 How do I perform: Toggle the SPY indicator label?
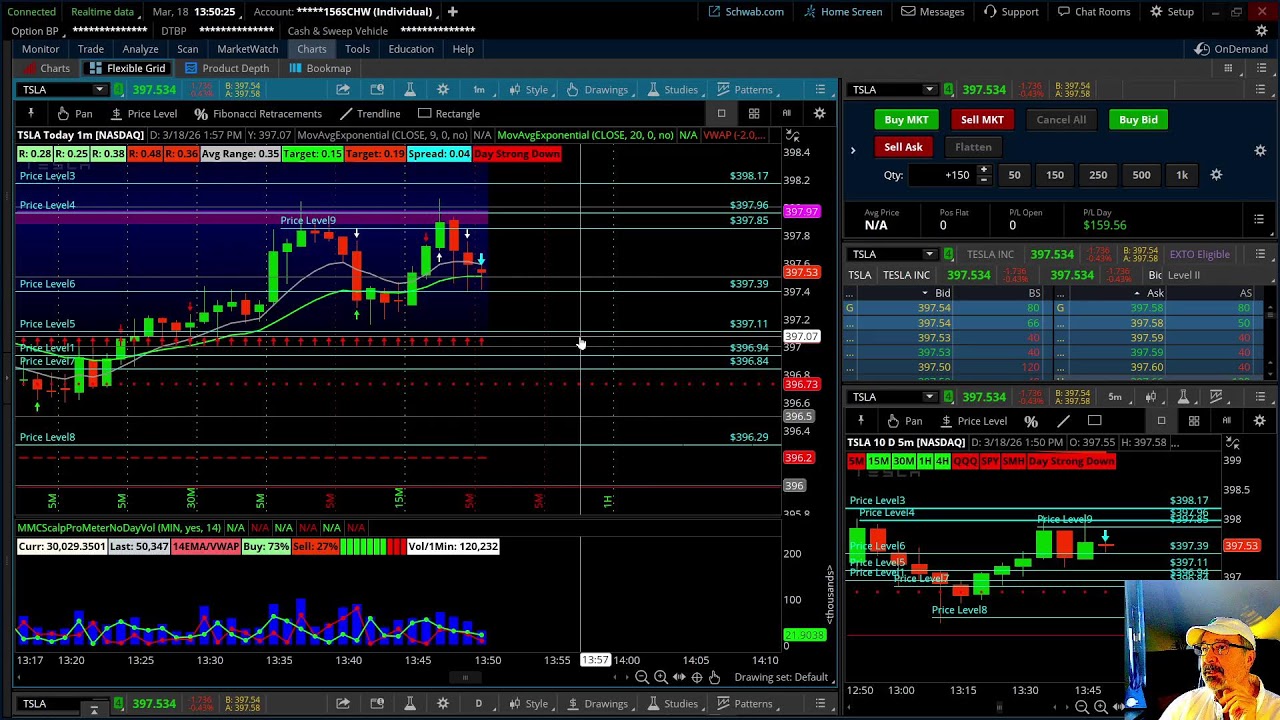989,461
